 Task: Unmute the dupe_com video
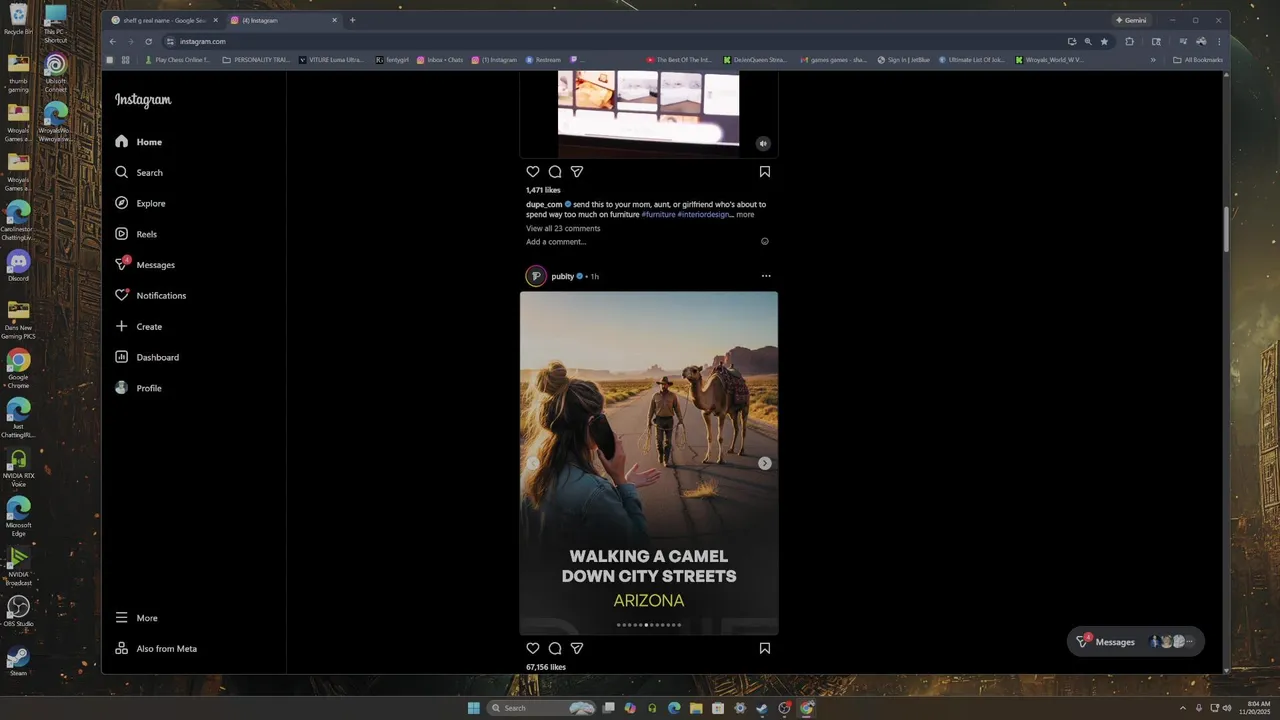[763, 143]
